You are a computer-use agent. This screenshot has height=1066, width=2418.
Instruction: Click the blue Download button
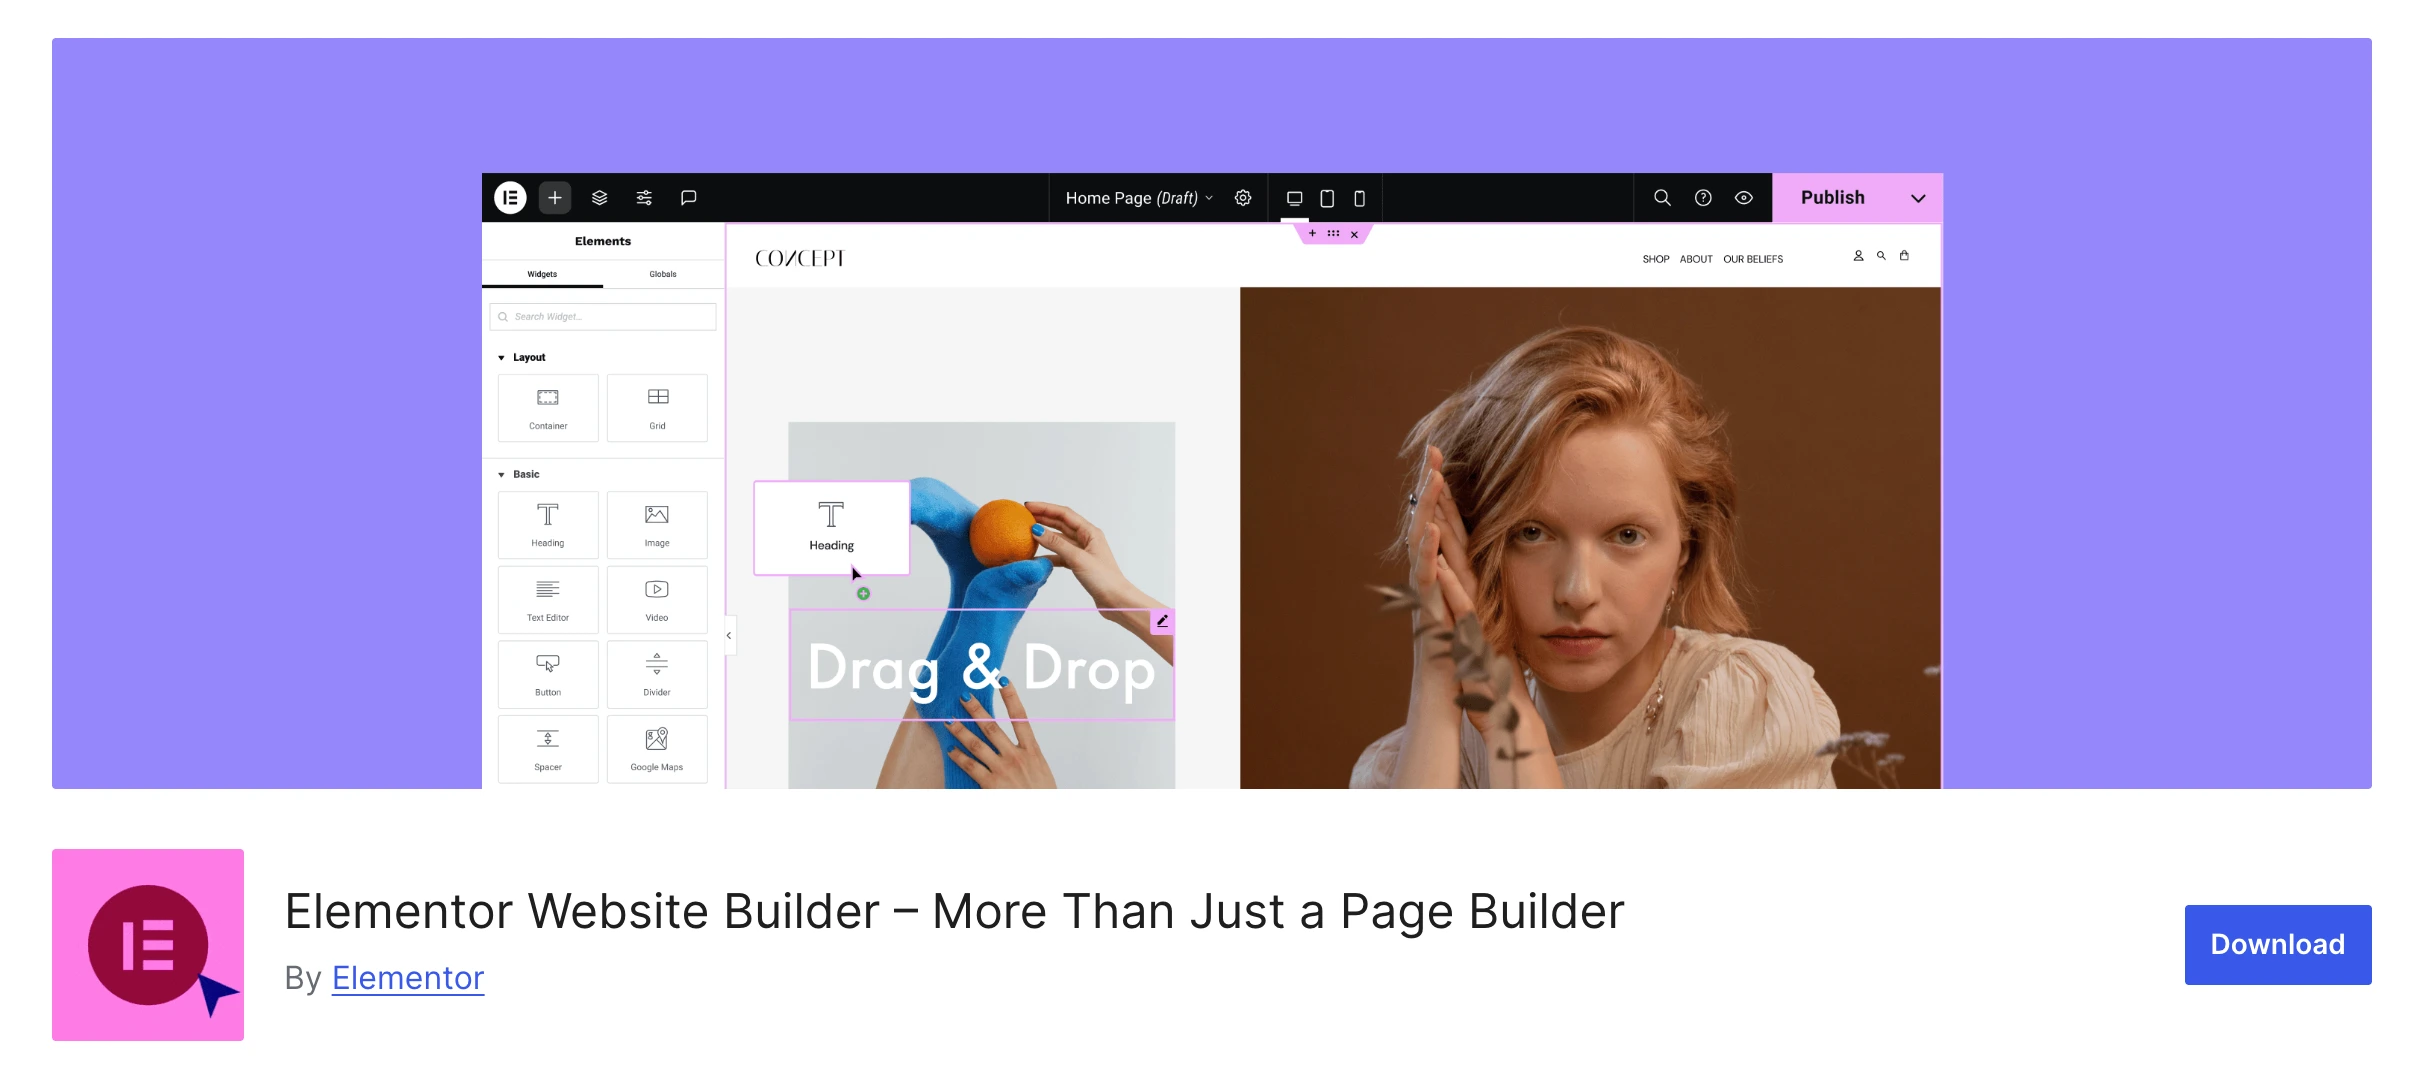2277,944
